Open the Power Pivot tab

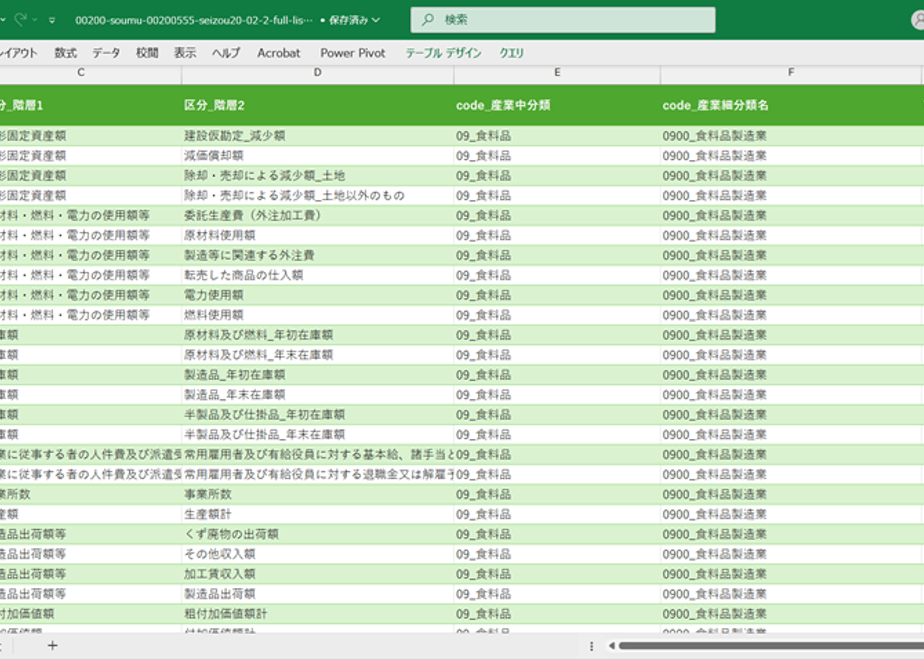[x=352, y=53]
